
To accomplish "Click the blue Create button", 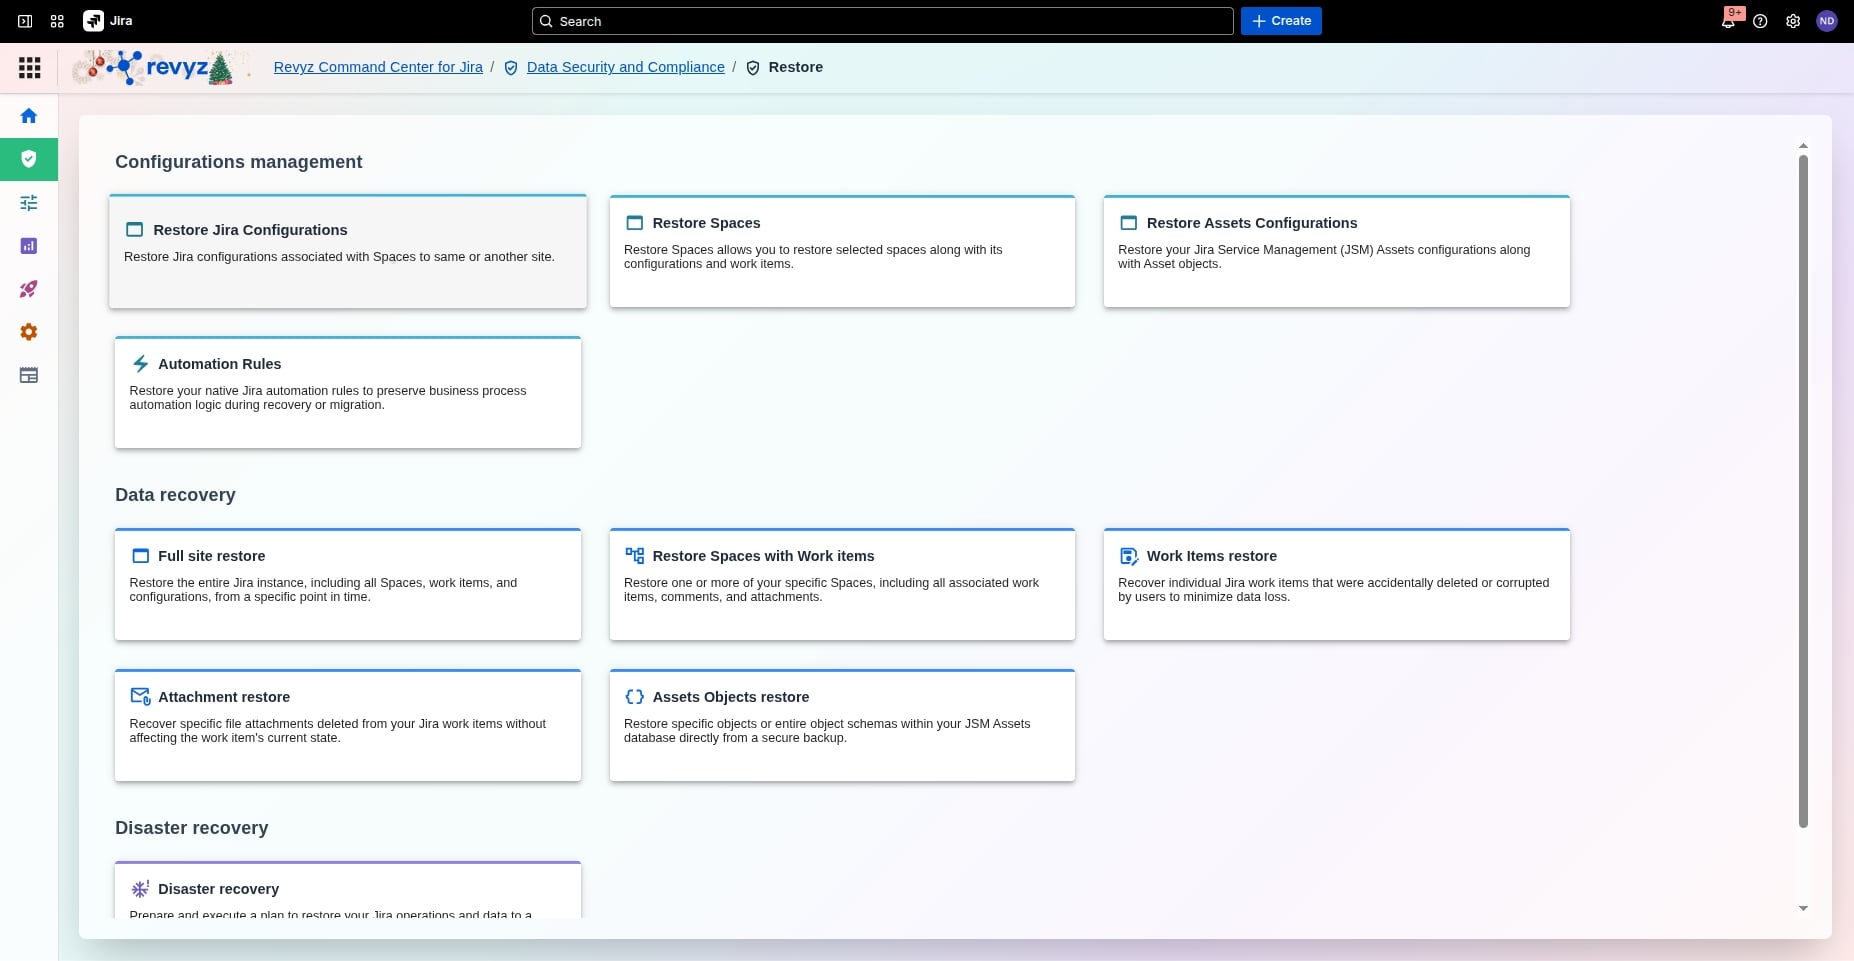I will [x=1281, y=21].
